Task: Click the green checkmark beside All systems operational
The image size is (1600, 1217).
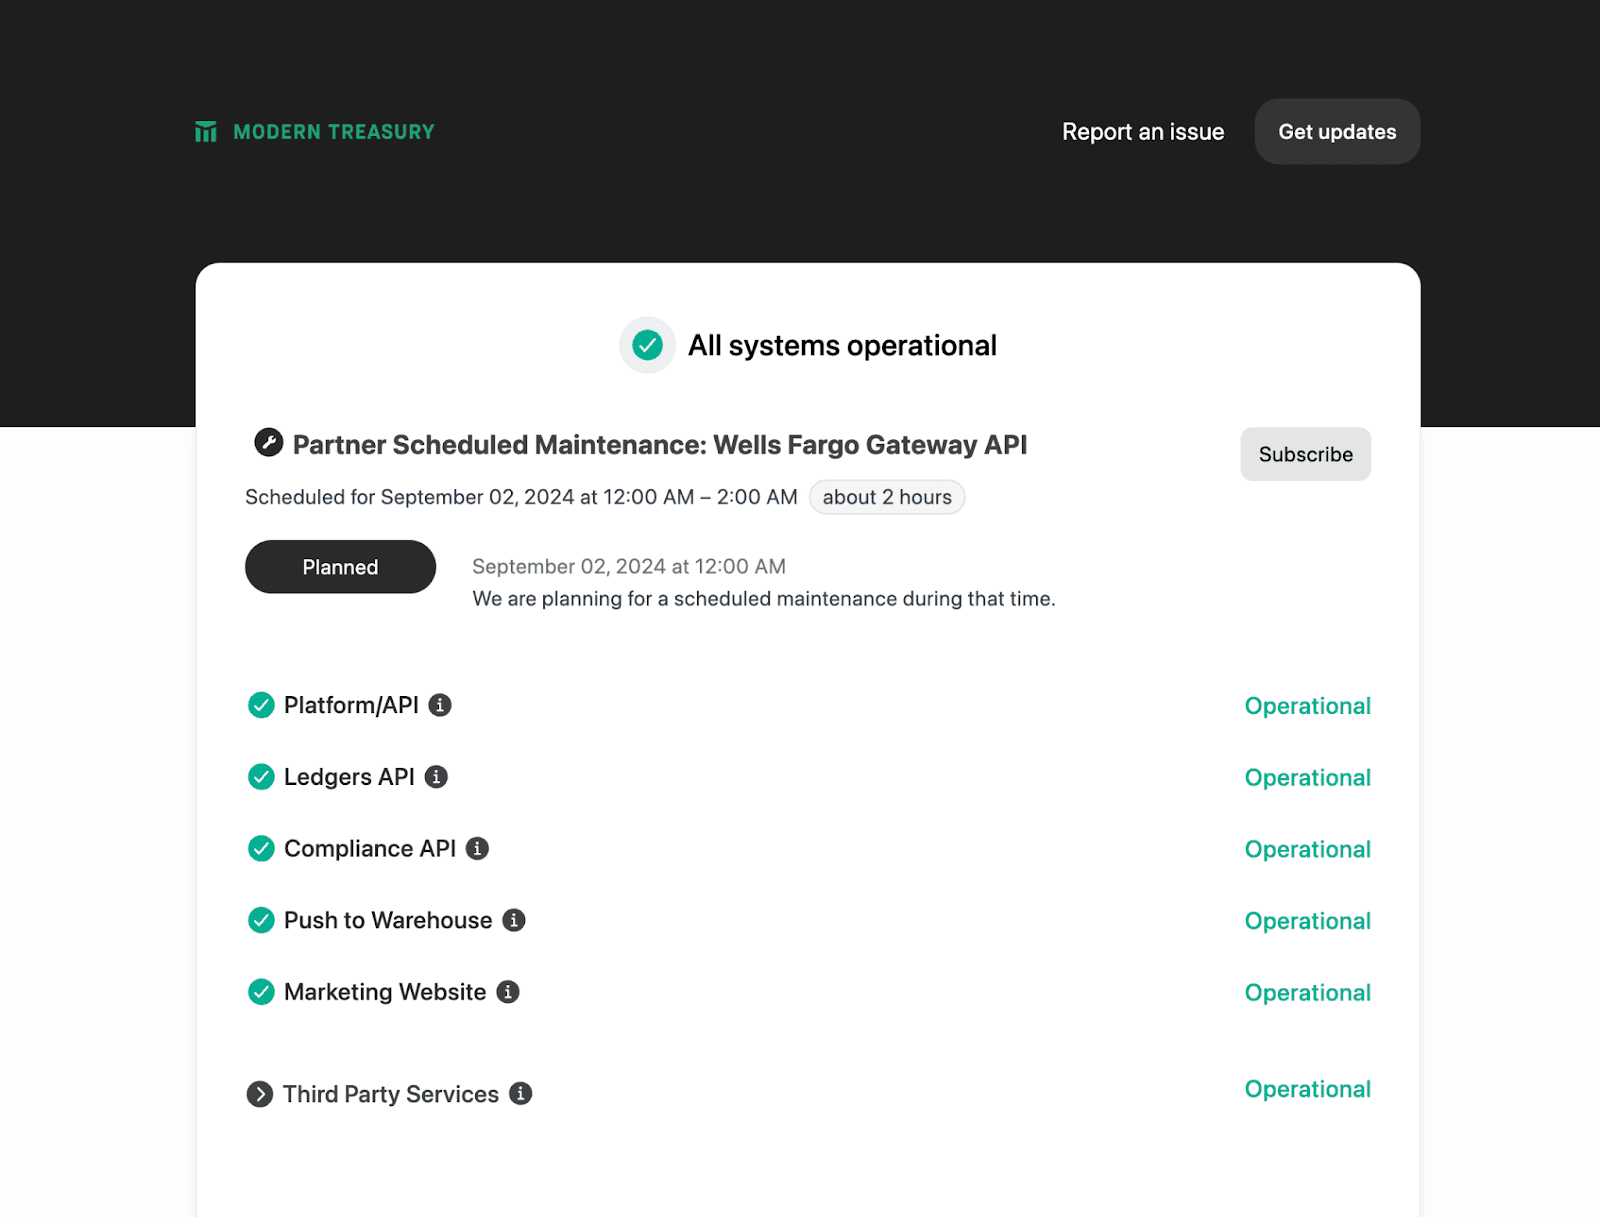Action: tap(647, 345)
